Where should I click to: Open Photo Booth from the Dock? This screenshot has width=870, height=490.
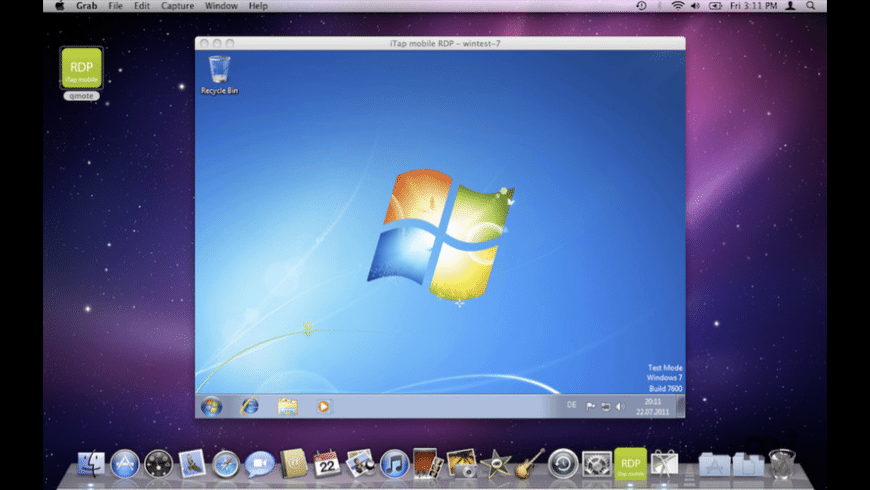click(428, 463)
